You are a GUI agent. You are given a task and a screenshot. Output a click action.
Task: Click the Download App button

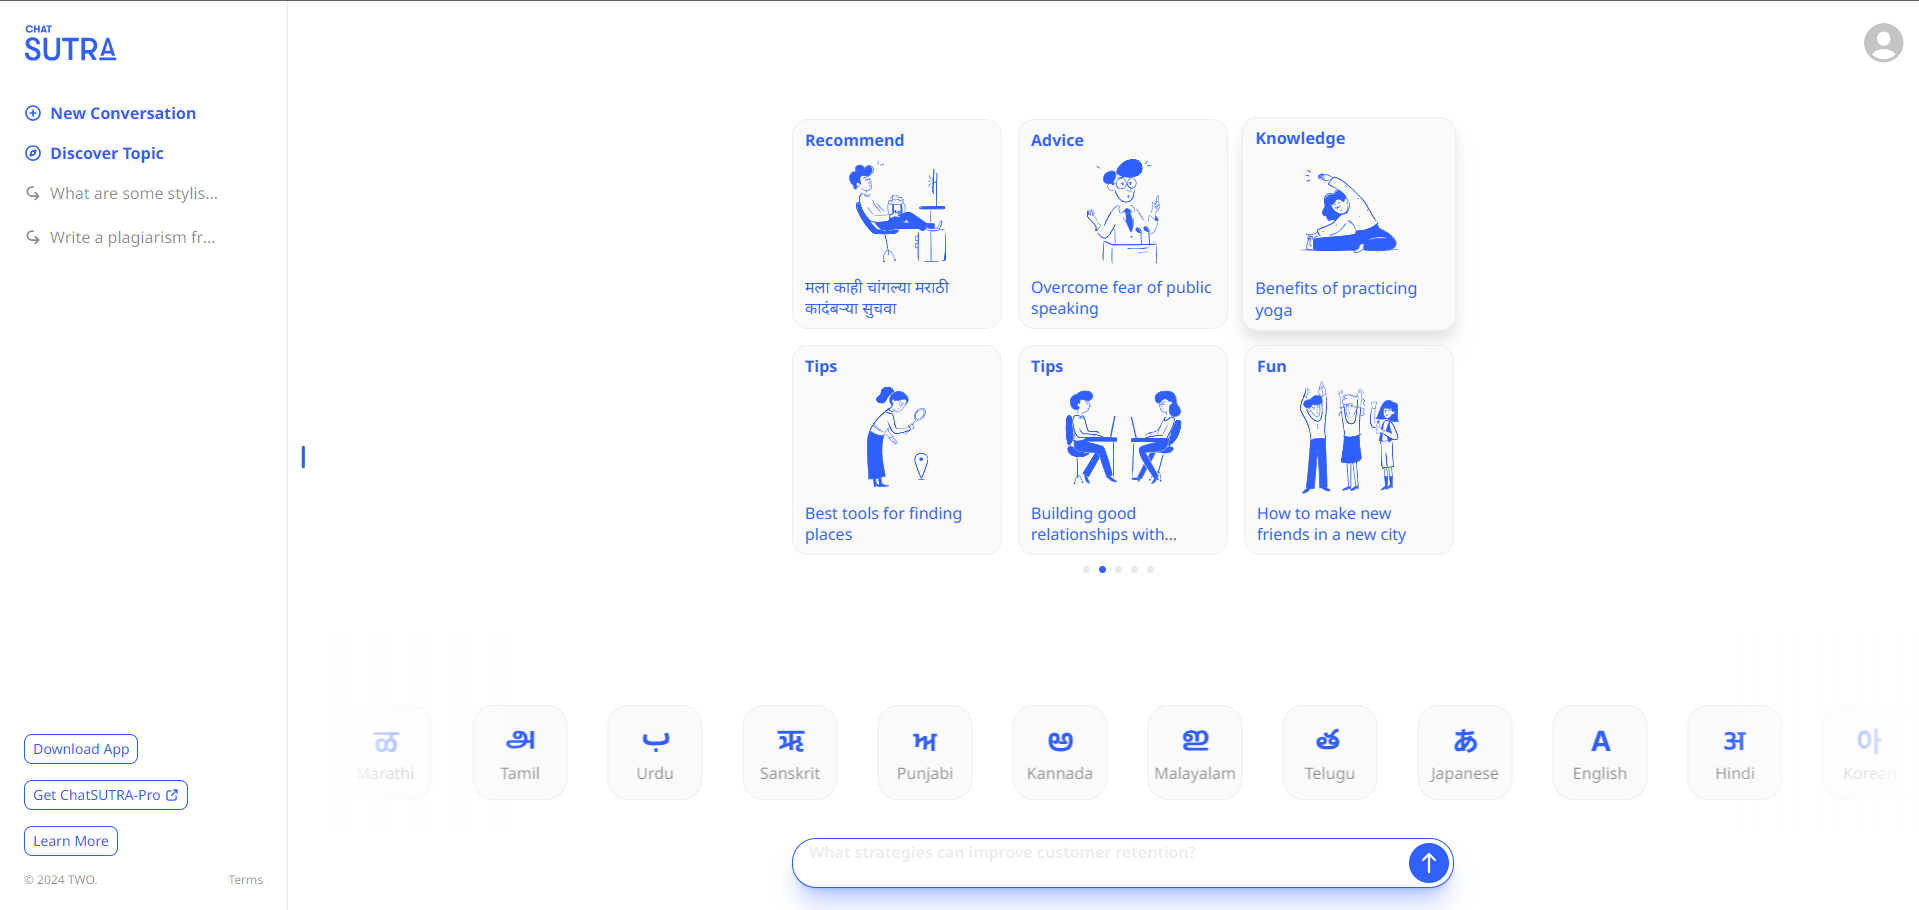pyautogui.click(x=81, y=749)
